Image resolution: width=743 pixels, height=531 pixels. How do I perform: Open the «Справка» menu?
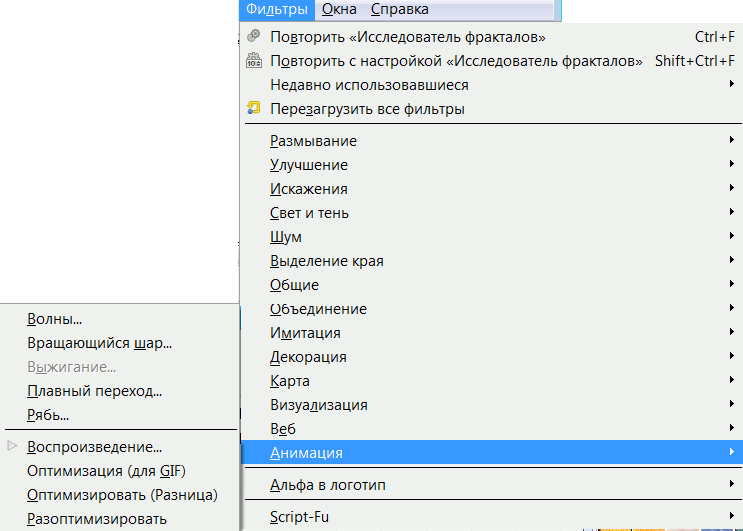(399, 10)
